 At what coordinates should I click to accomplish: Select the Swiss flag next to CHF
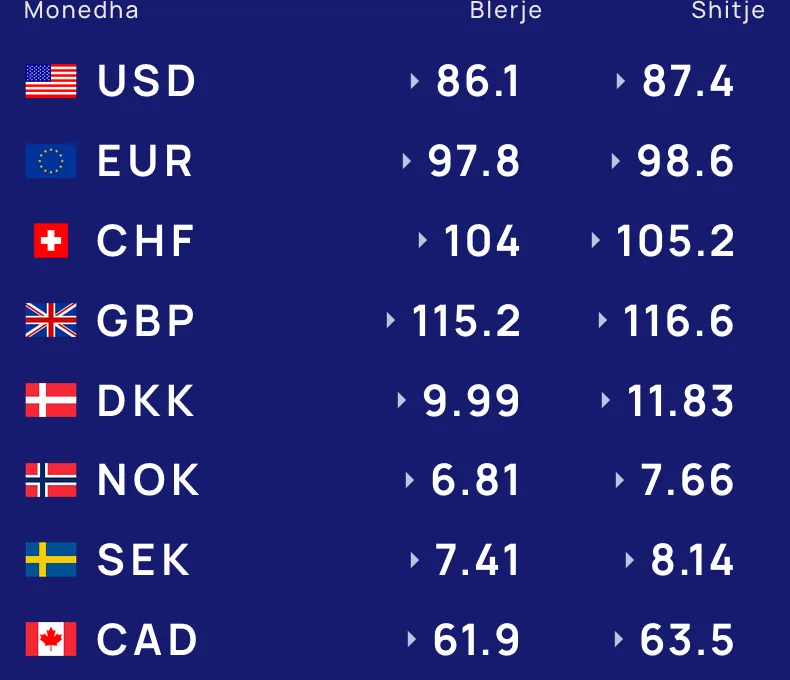51,241
